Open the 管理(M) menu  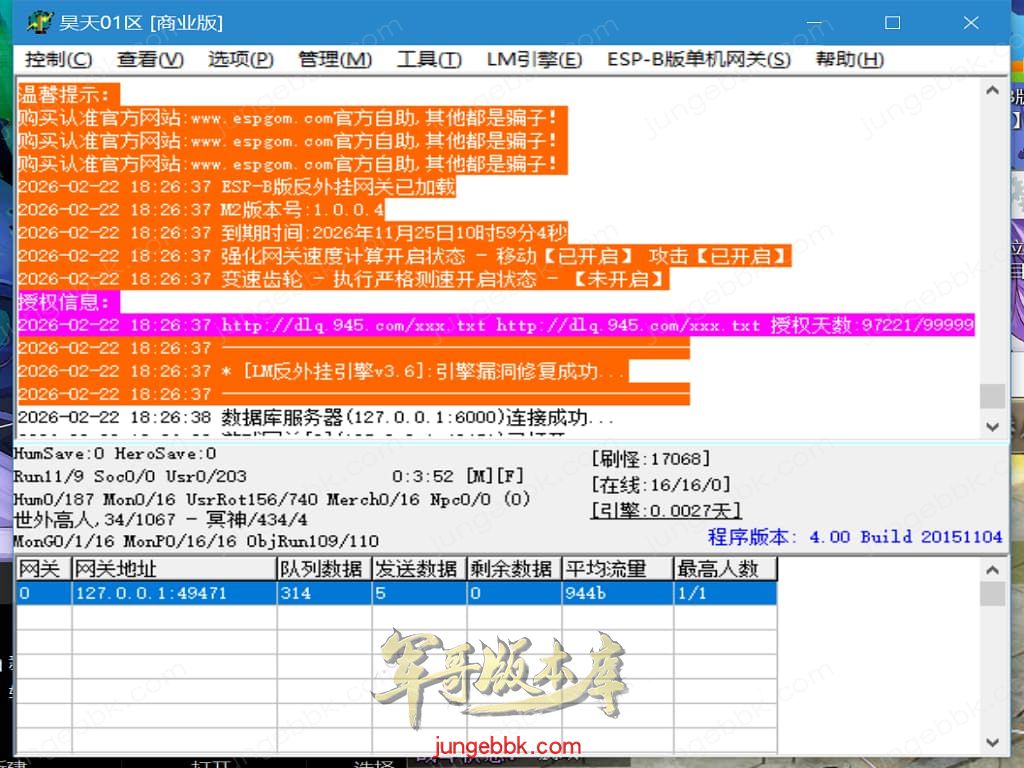coord(335,60)
